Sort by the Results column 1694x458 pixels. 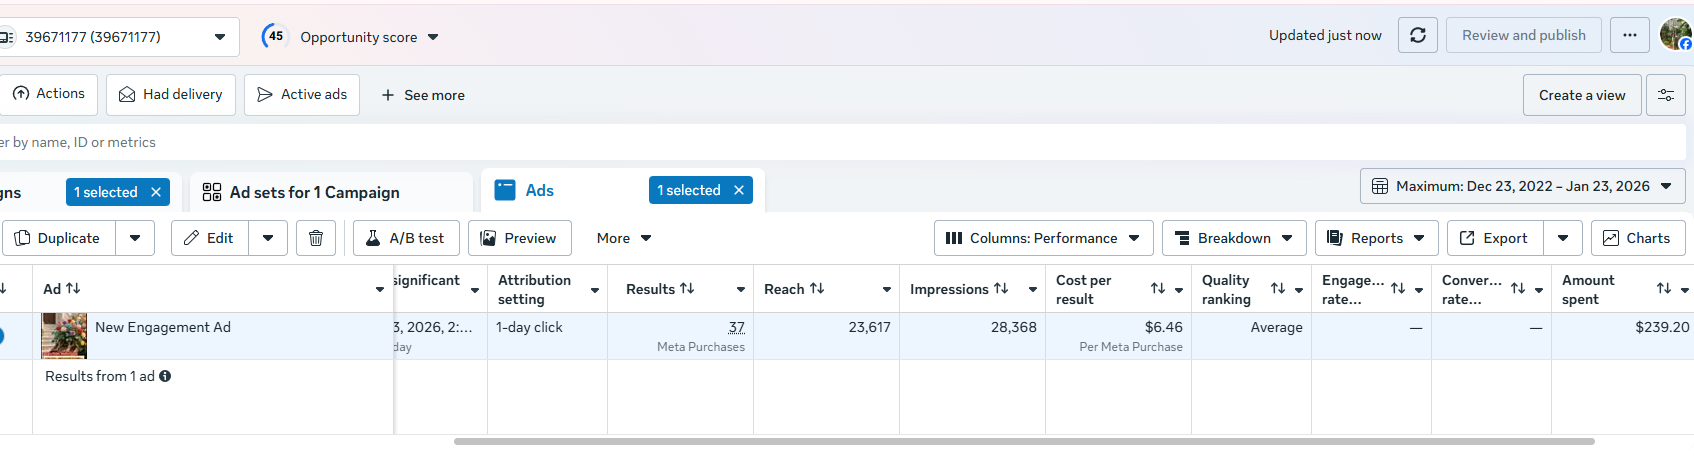687,288
